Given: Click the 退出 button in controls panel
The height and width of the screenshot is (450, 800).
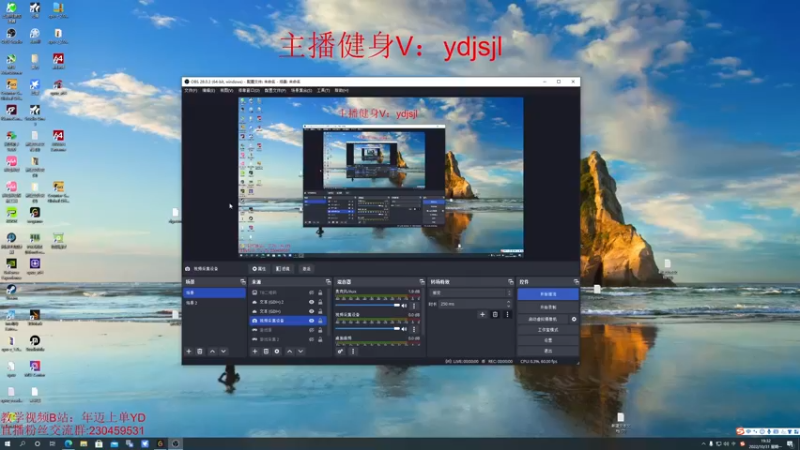Looking at the screenshot, I should [x=548, y=351].
